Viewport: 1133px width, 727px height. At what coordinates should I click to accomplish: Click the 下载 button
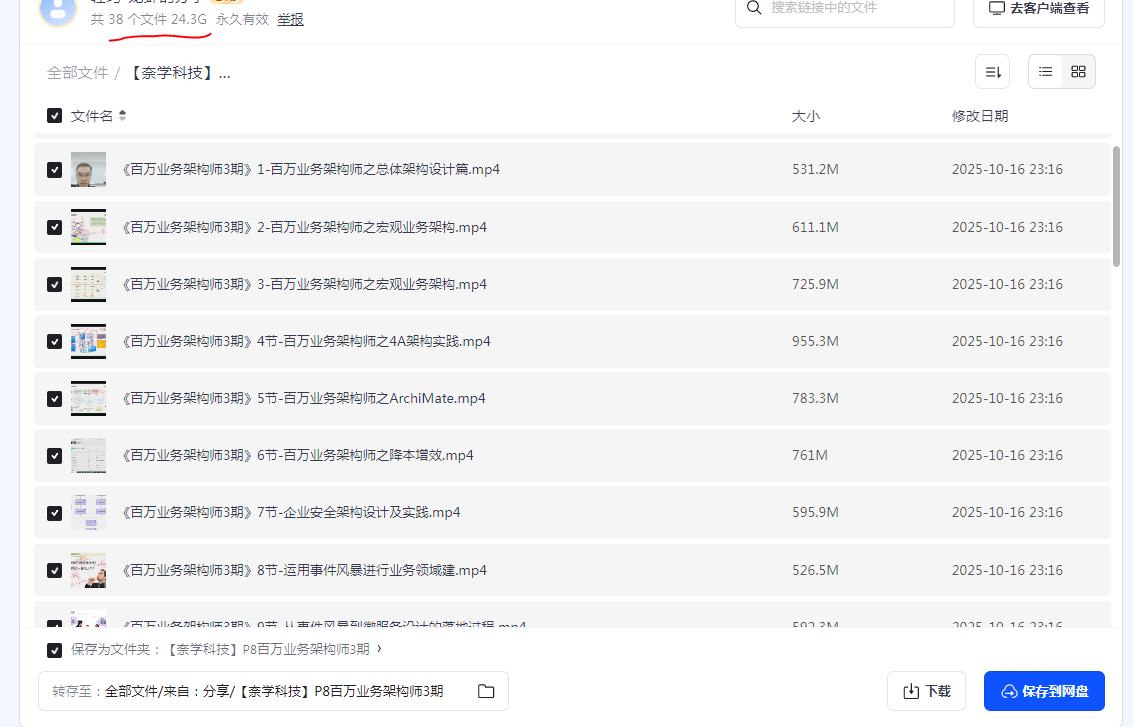point(926,691)
